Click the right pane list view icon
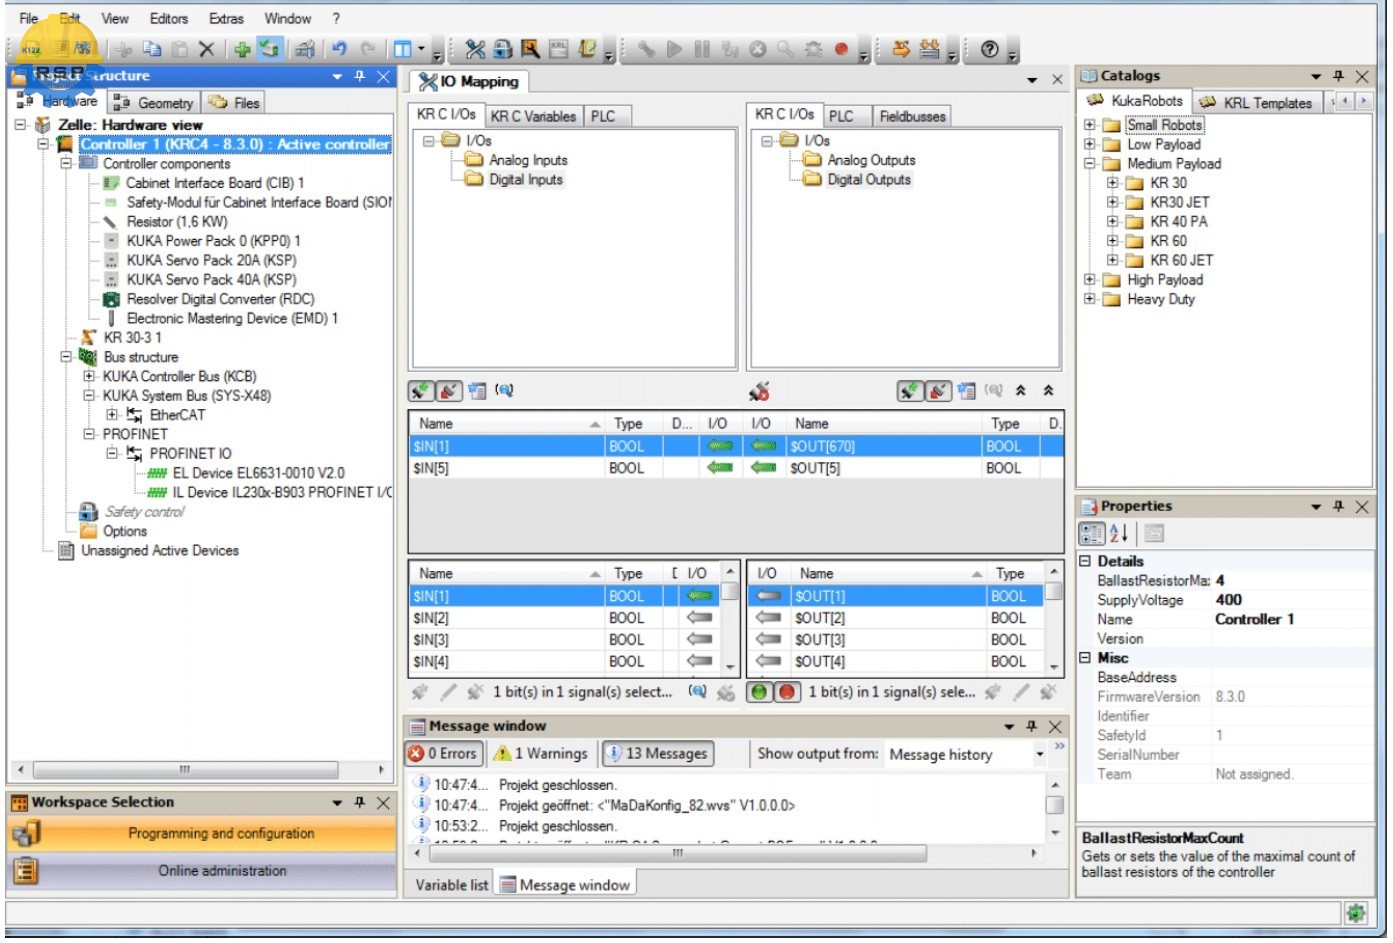The width and height of the screenshot is (1393, 943). [x=966, y=391]
